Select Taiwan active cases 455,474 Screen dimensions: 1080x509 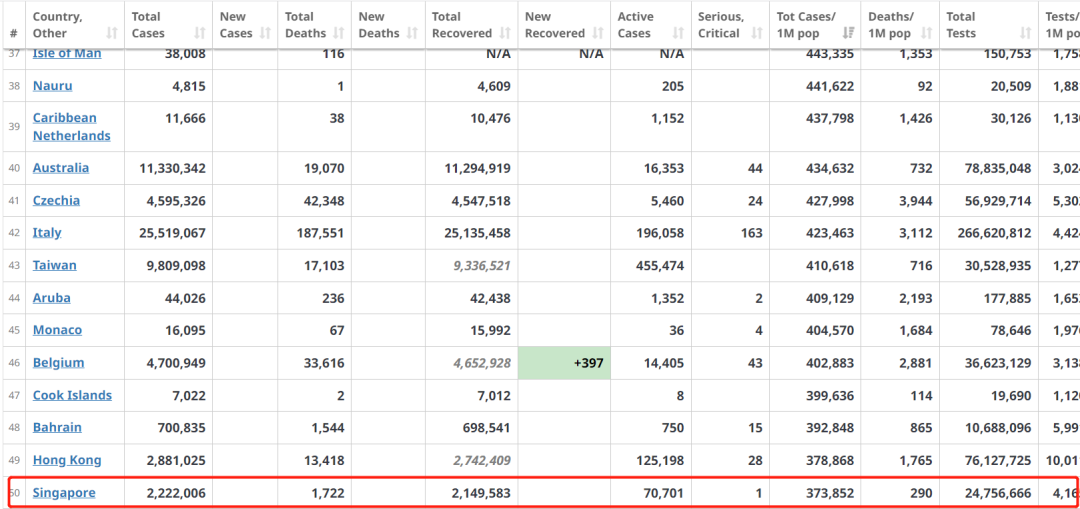[661, 265]
